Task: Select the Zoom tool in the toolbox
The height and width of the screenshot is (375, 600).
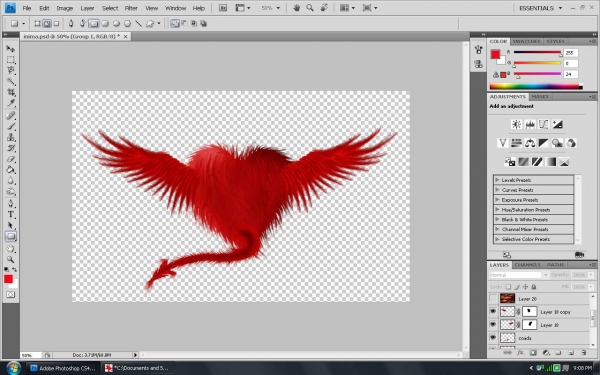Action: coord(11,259)
